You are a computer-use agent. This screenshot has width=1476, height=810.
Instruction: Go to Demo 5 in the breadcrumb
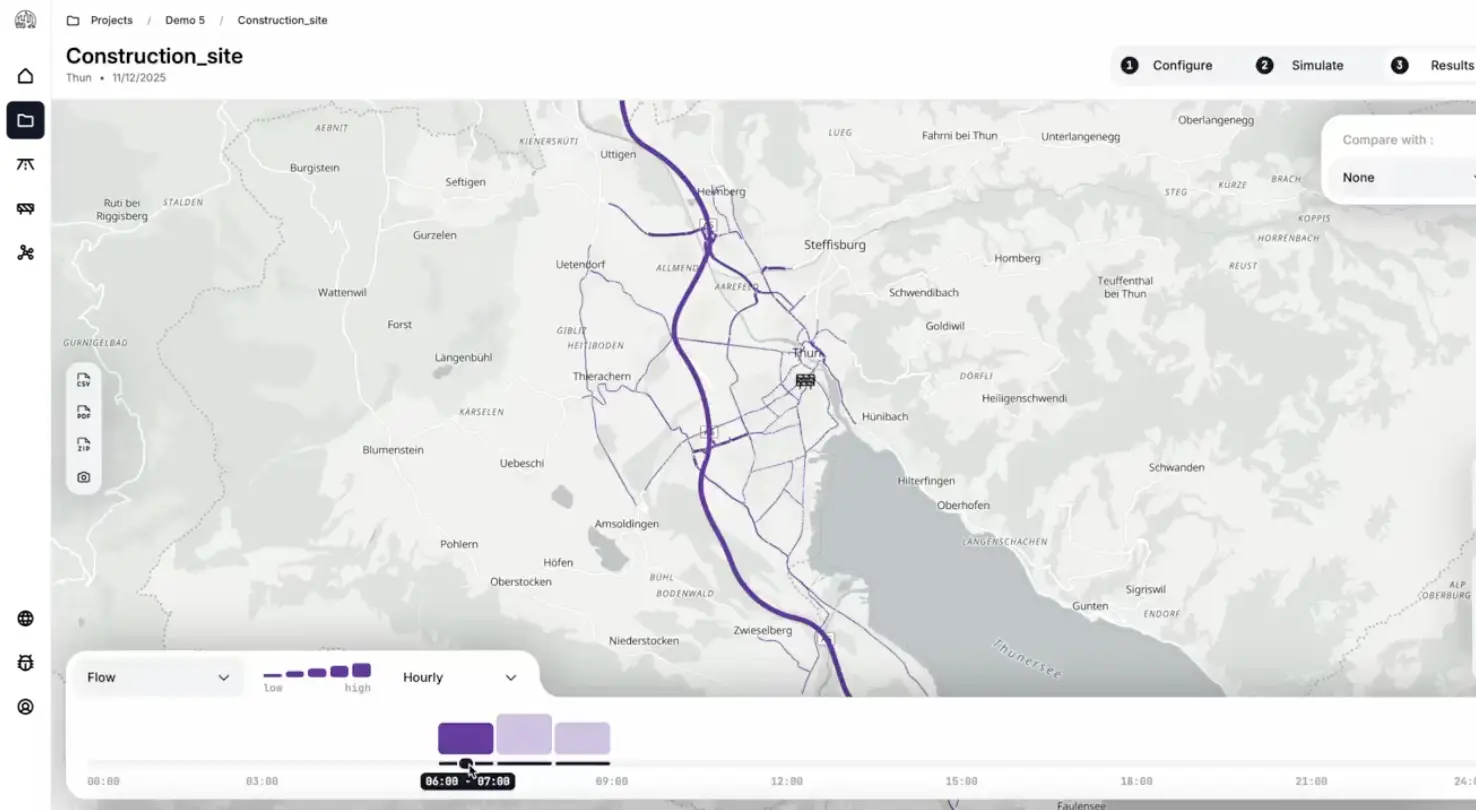[185, 20]
